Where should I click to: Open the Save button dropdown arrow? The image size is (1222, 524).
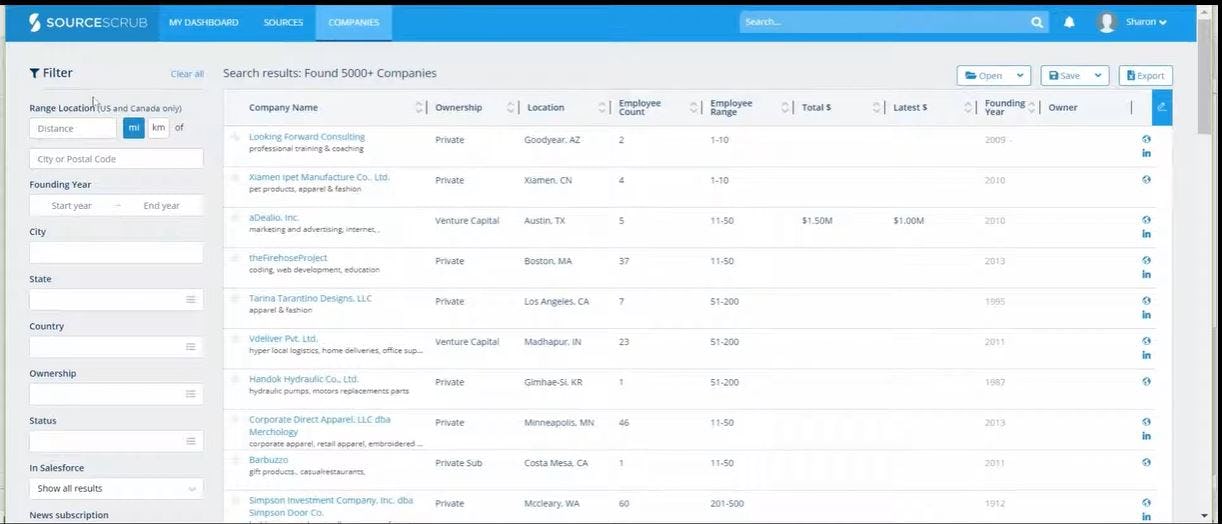[x=1098, y=76]
